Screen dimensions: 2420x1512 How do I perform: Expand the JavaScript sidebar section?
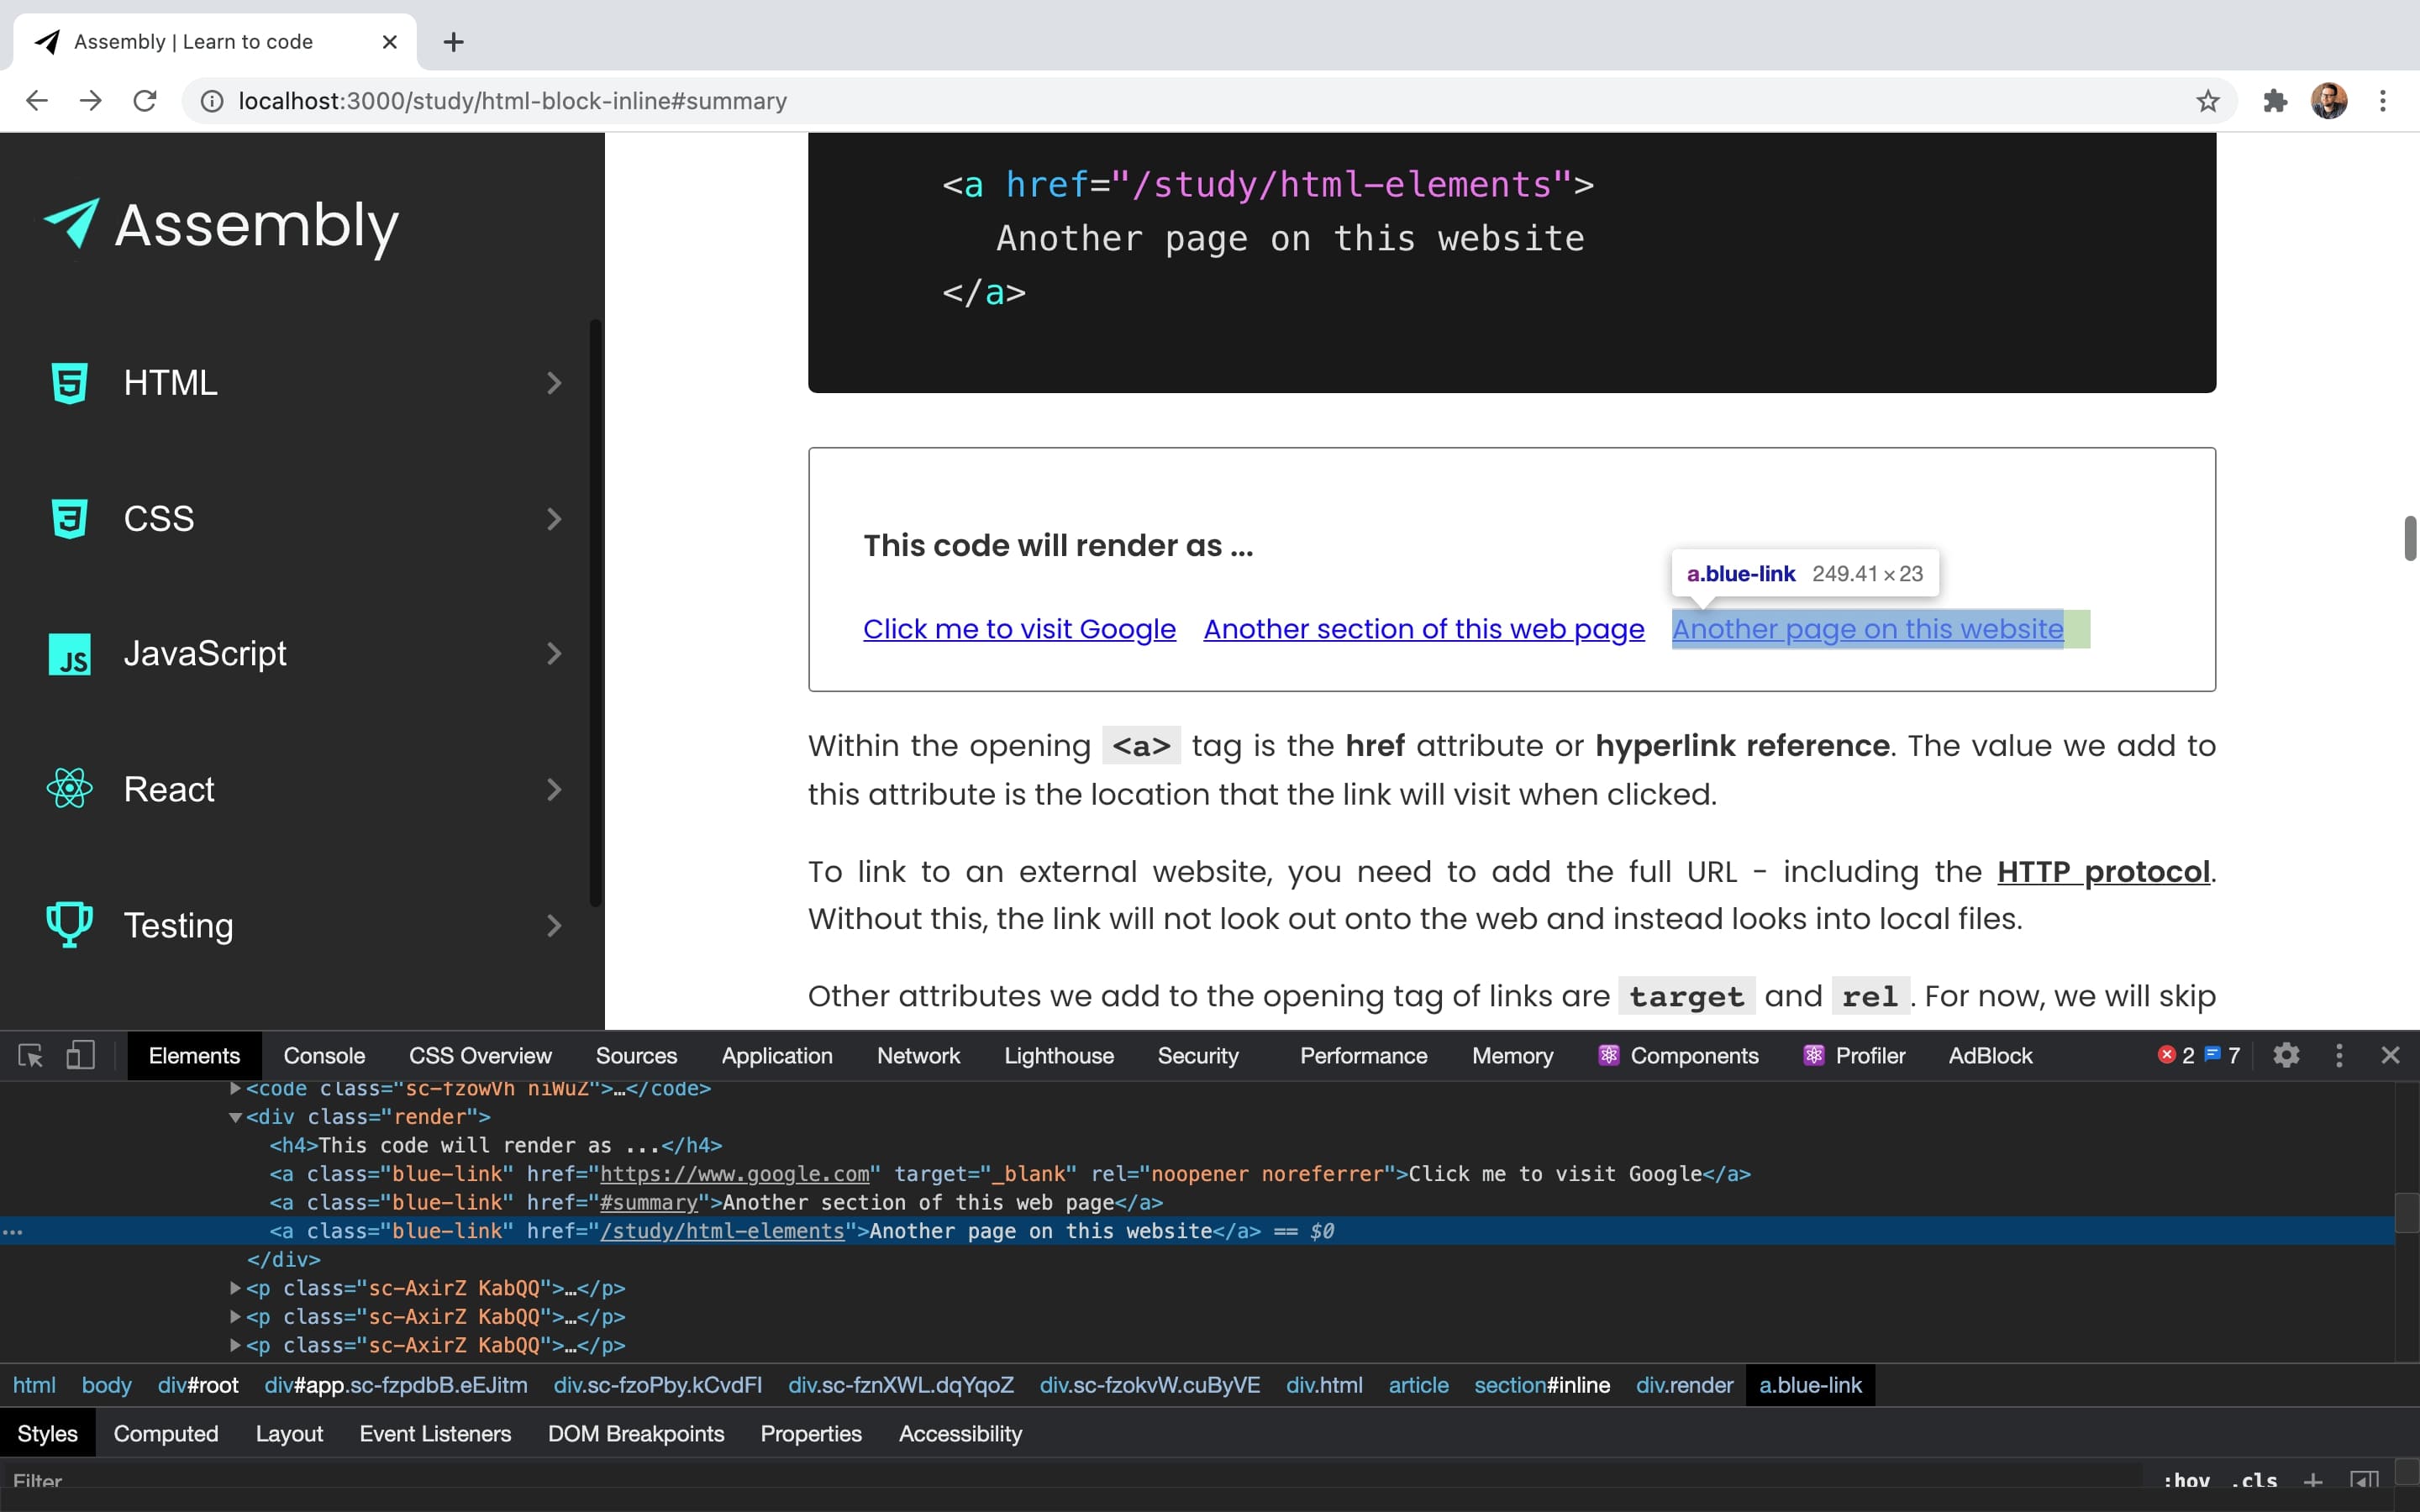point(554,654)
